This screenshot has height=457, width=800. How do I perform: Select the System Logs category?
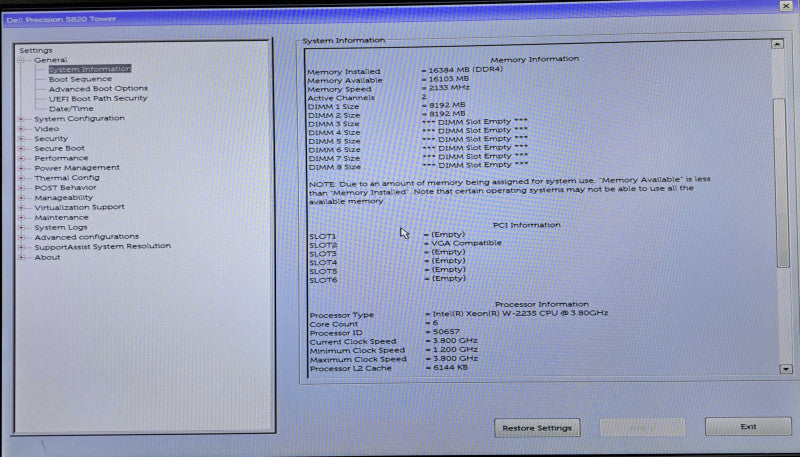point(61,227)
